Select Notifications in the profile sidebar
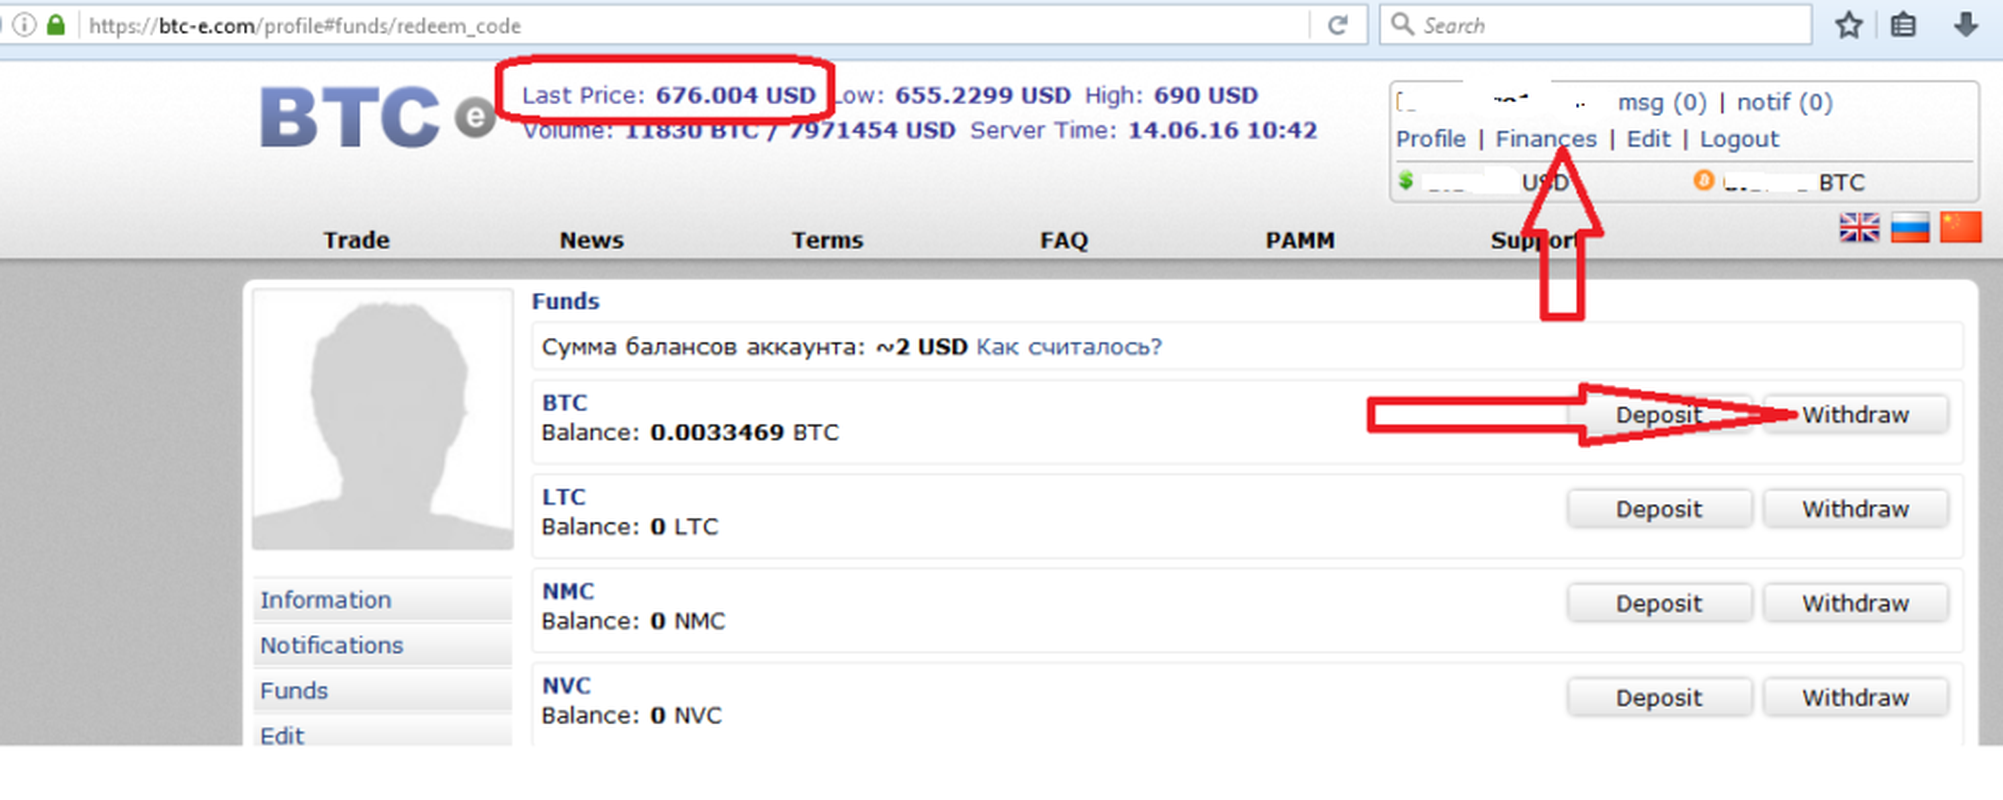Viewport: 2003px width, 800px height. (382, 645)
